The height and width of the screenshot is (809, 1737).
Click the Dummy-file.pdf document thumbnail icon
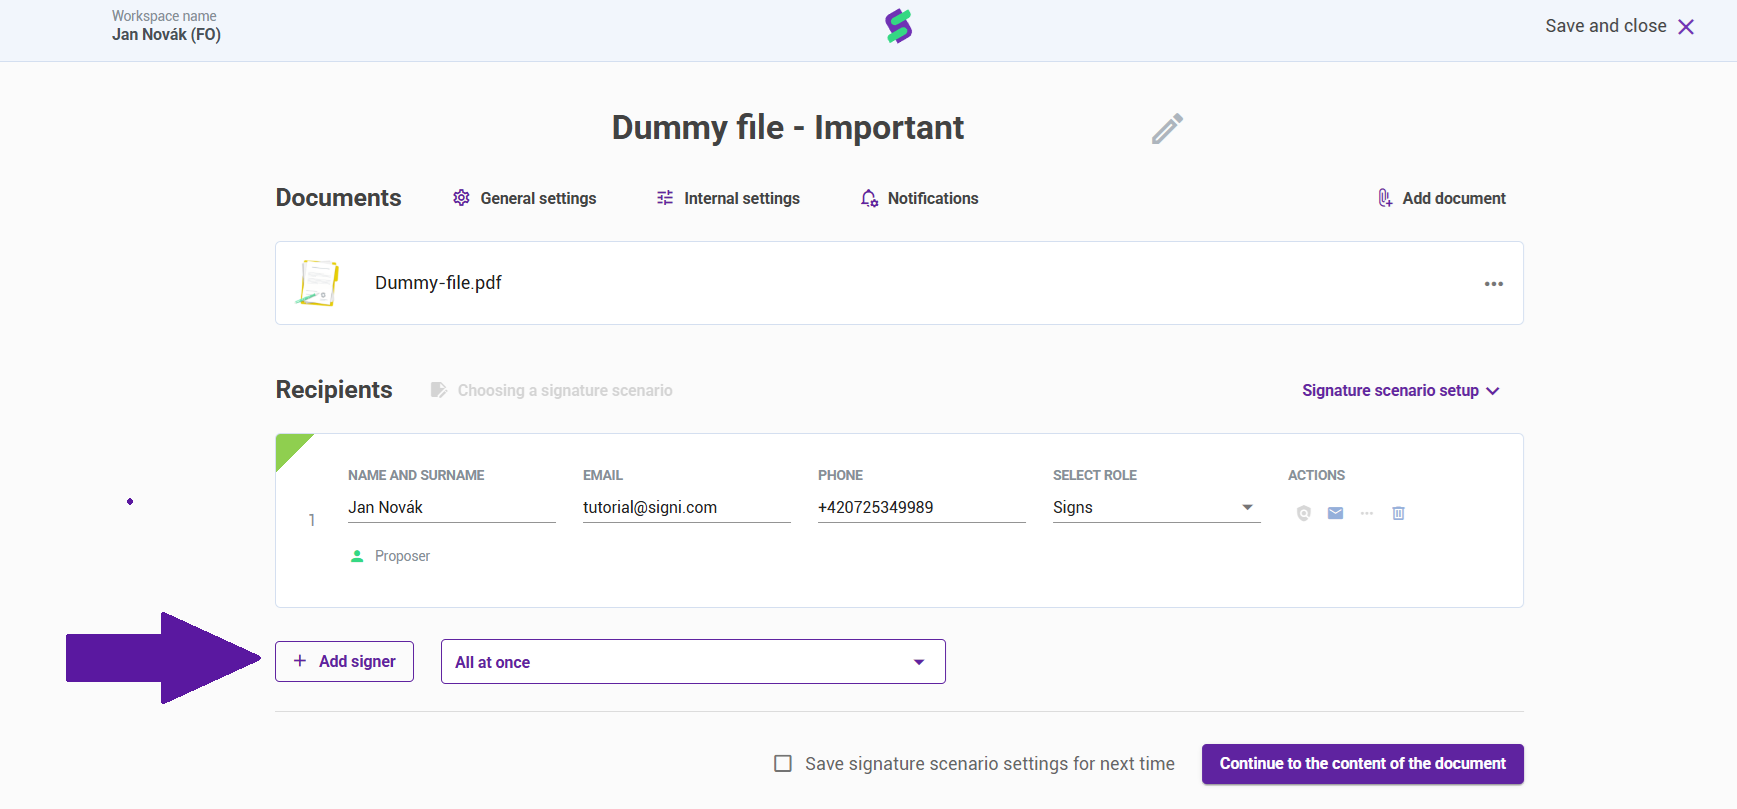[318, 283]
